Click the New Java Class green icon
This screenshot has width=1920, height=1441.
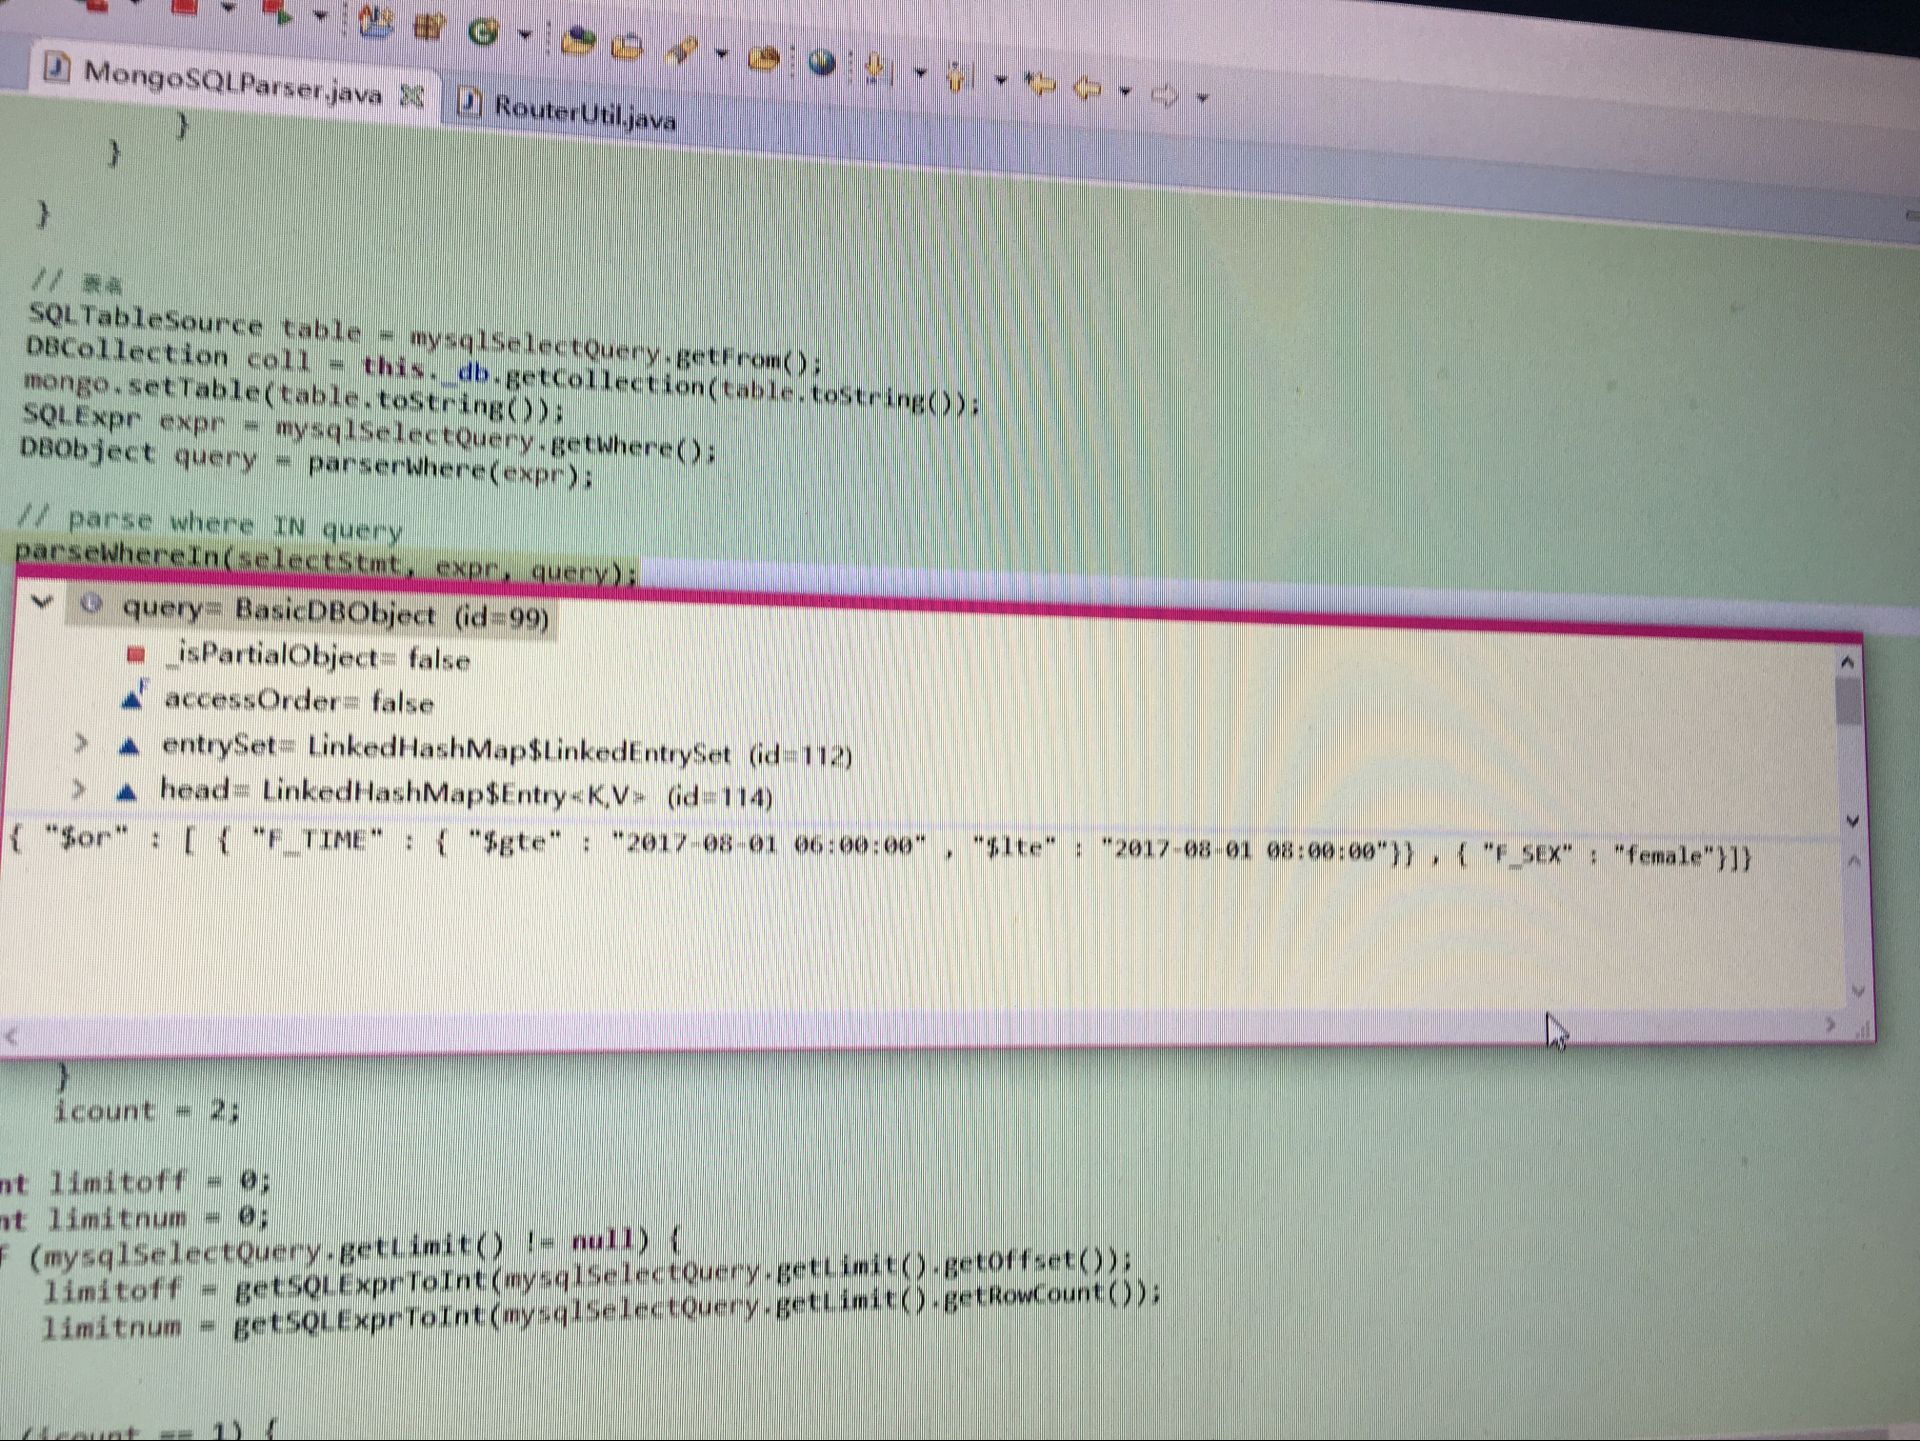point(483,32)
